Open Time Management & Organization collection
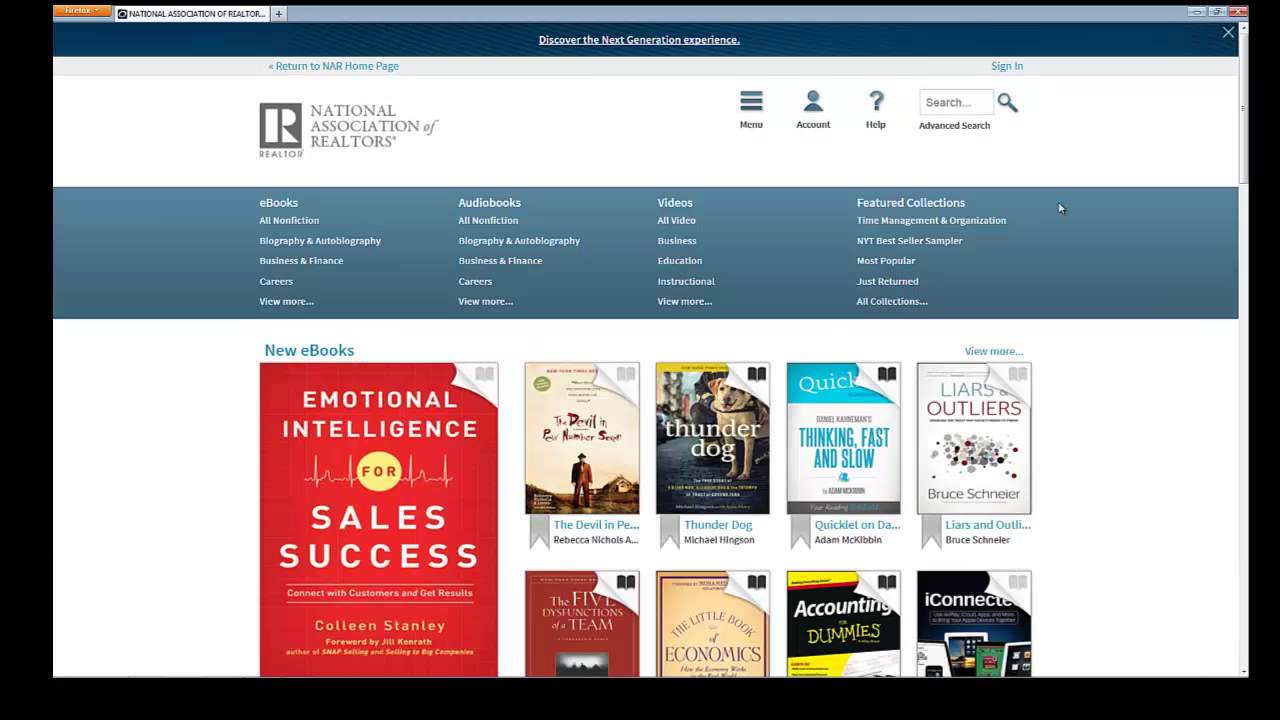This screenshot has width=1280, height=720. click(x=931, y=220)
